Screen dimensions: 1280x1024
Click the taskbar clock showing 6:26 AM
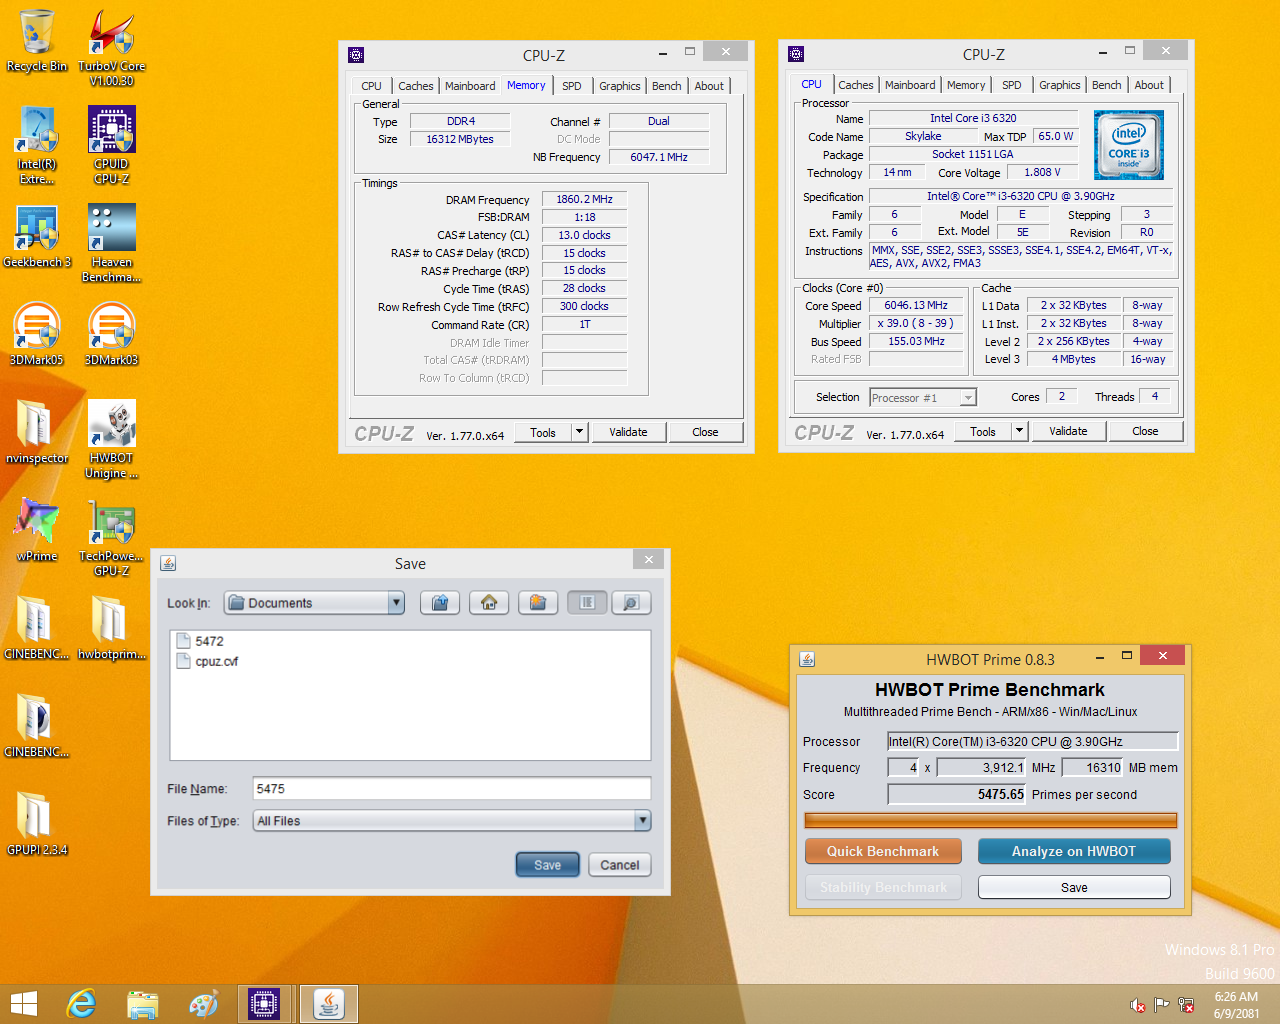[1236, 1005]
